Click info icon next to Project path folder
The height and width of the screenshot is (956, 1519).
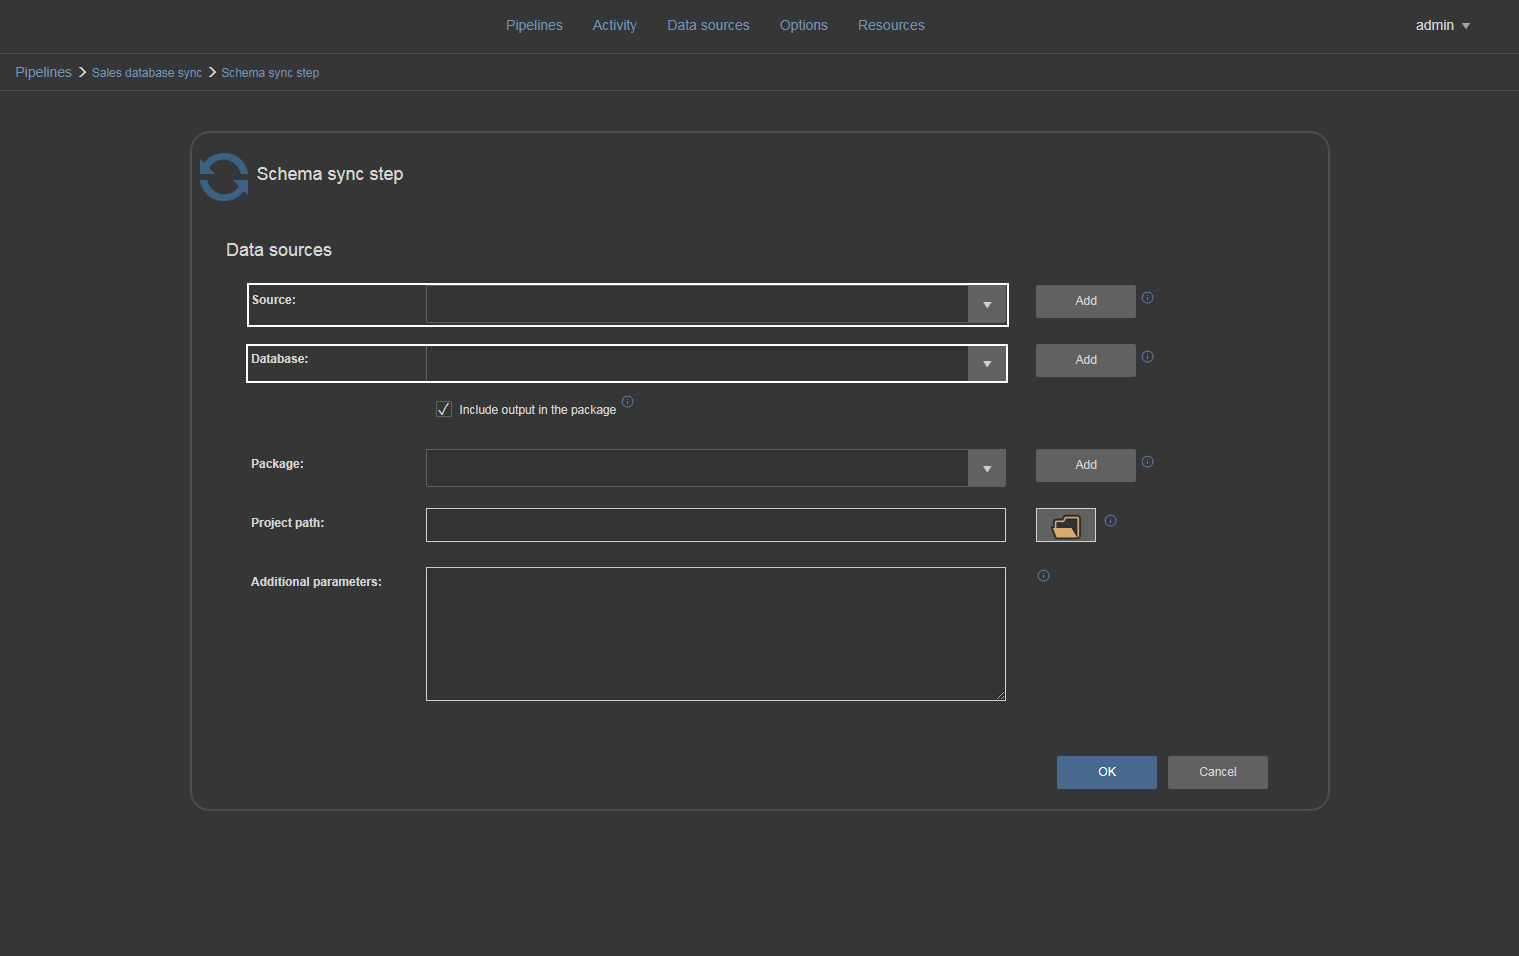click(1111, 521)
